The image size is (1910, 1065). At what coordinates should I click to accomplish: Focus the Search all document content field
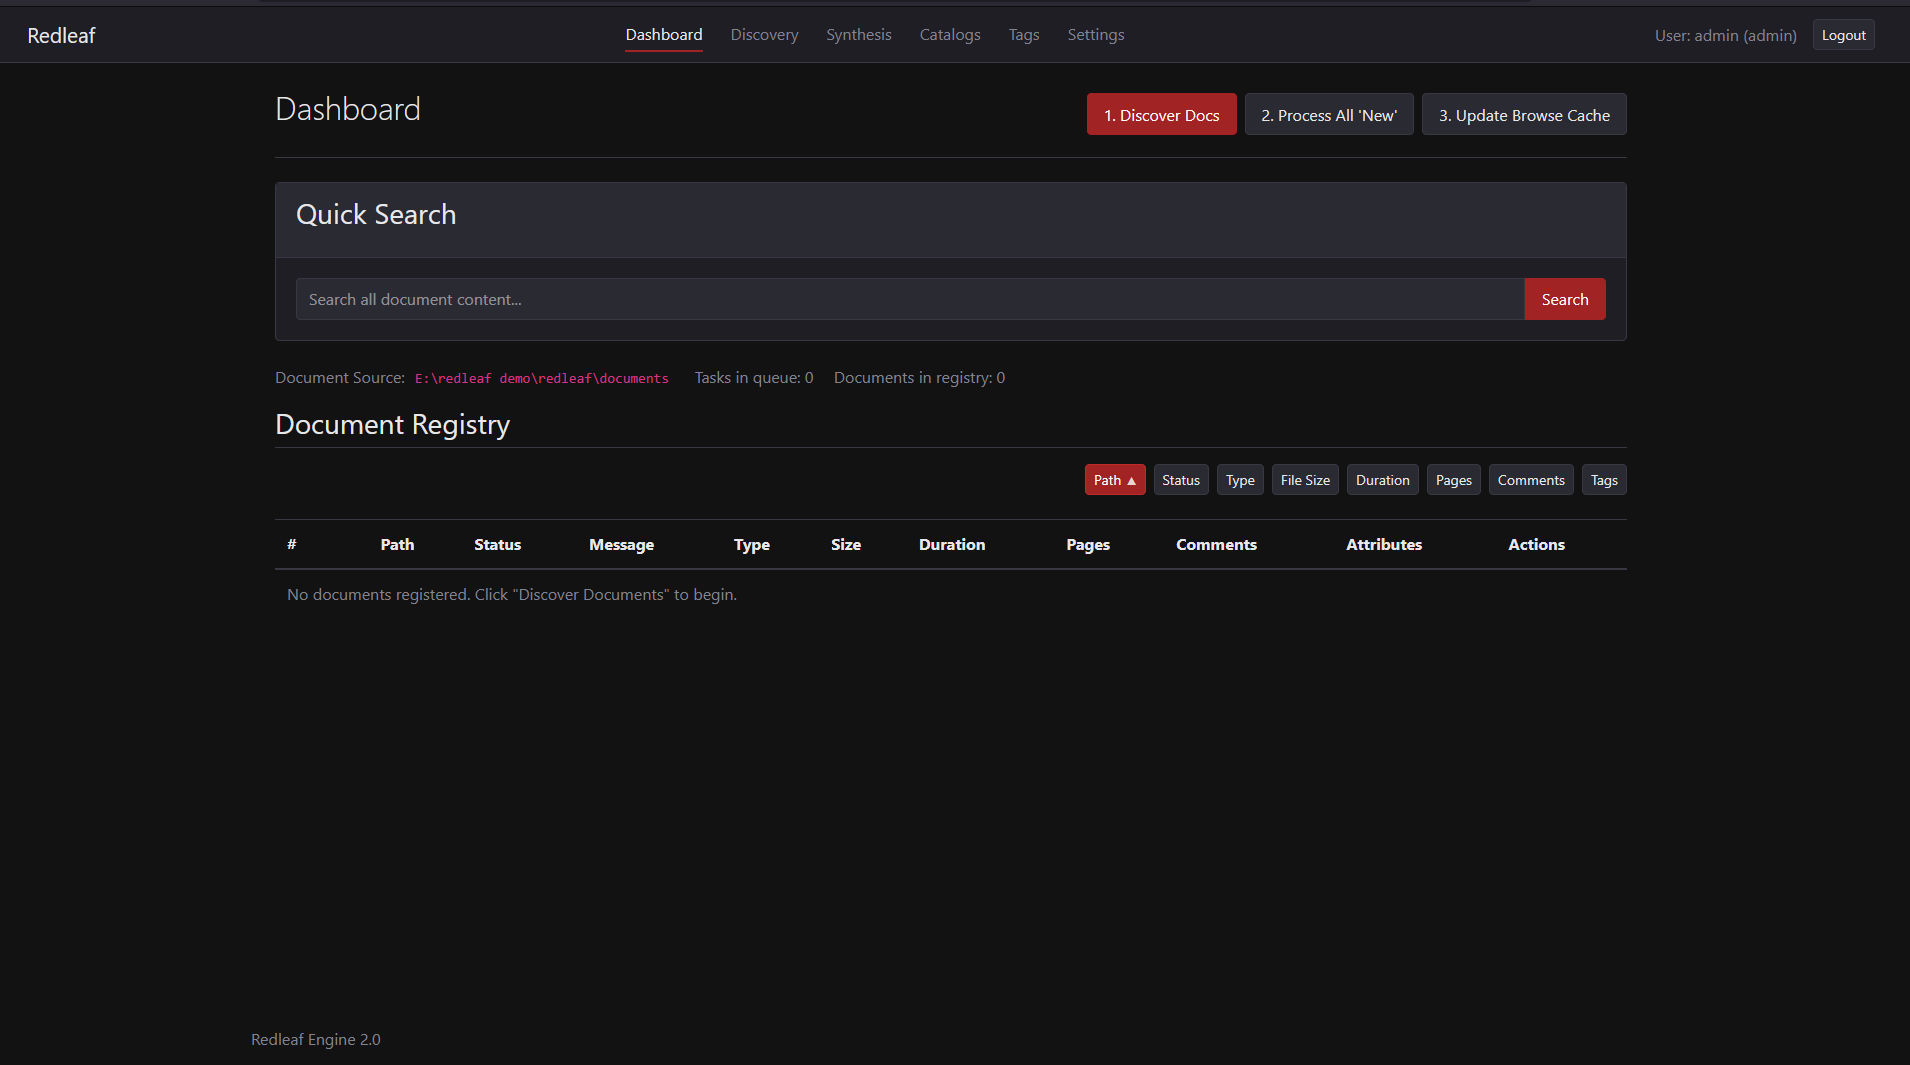tap(909, 299)
